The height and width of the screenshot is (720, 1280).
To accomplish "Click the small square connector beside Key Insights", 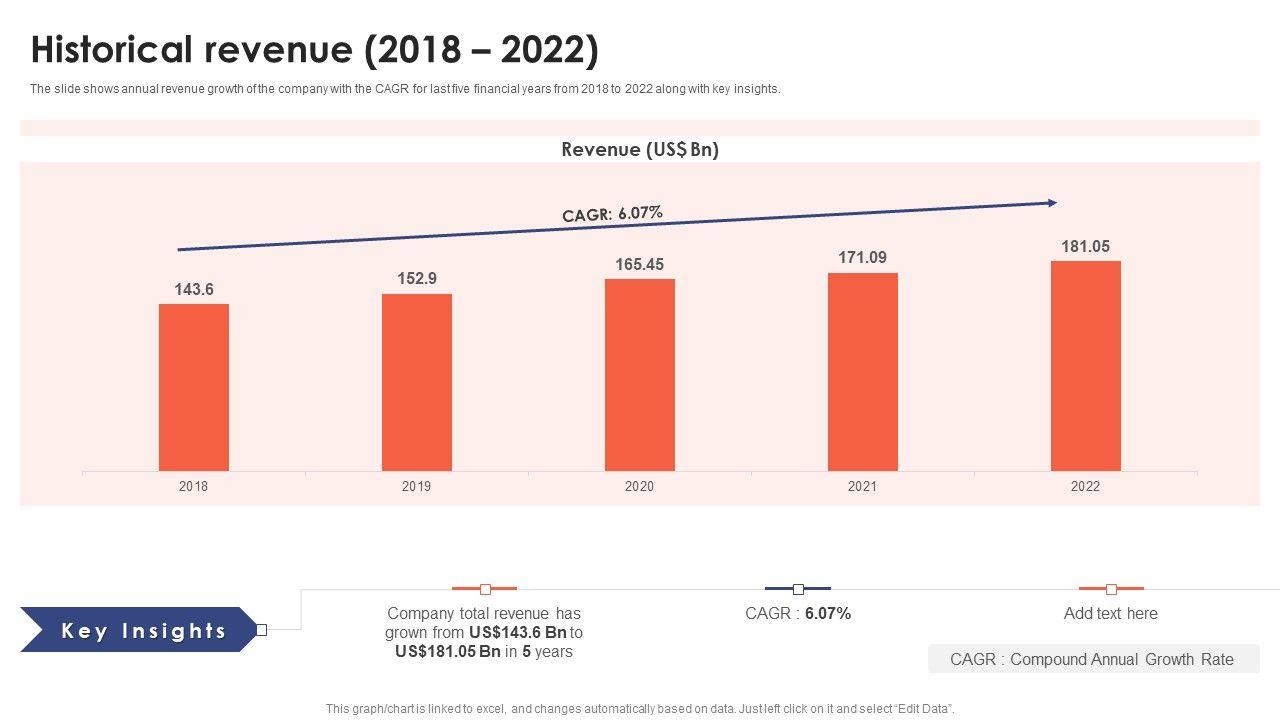I will [262, 630].
